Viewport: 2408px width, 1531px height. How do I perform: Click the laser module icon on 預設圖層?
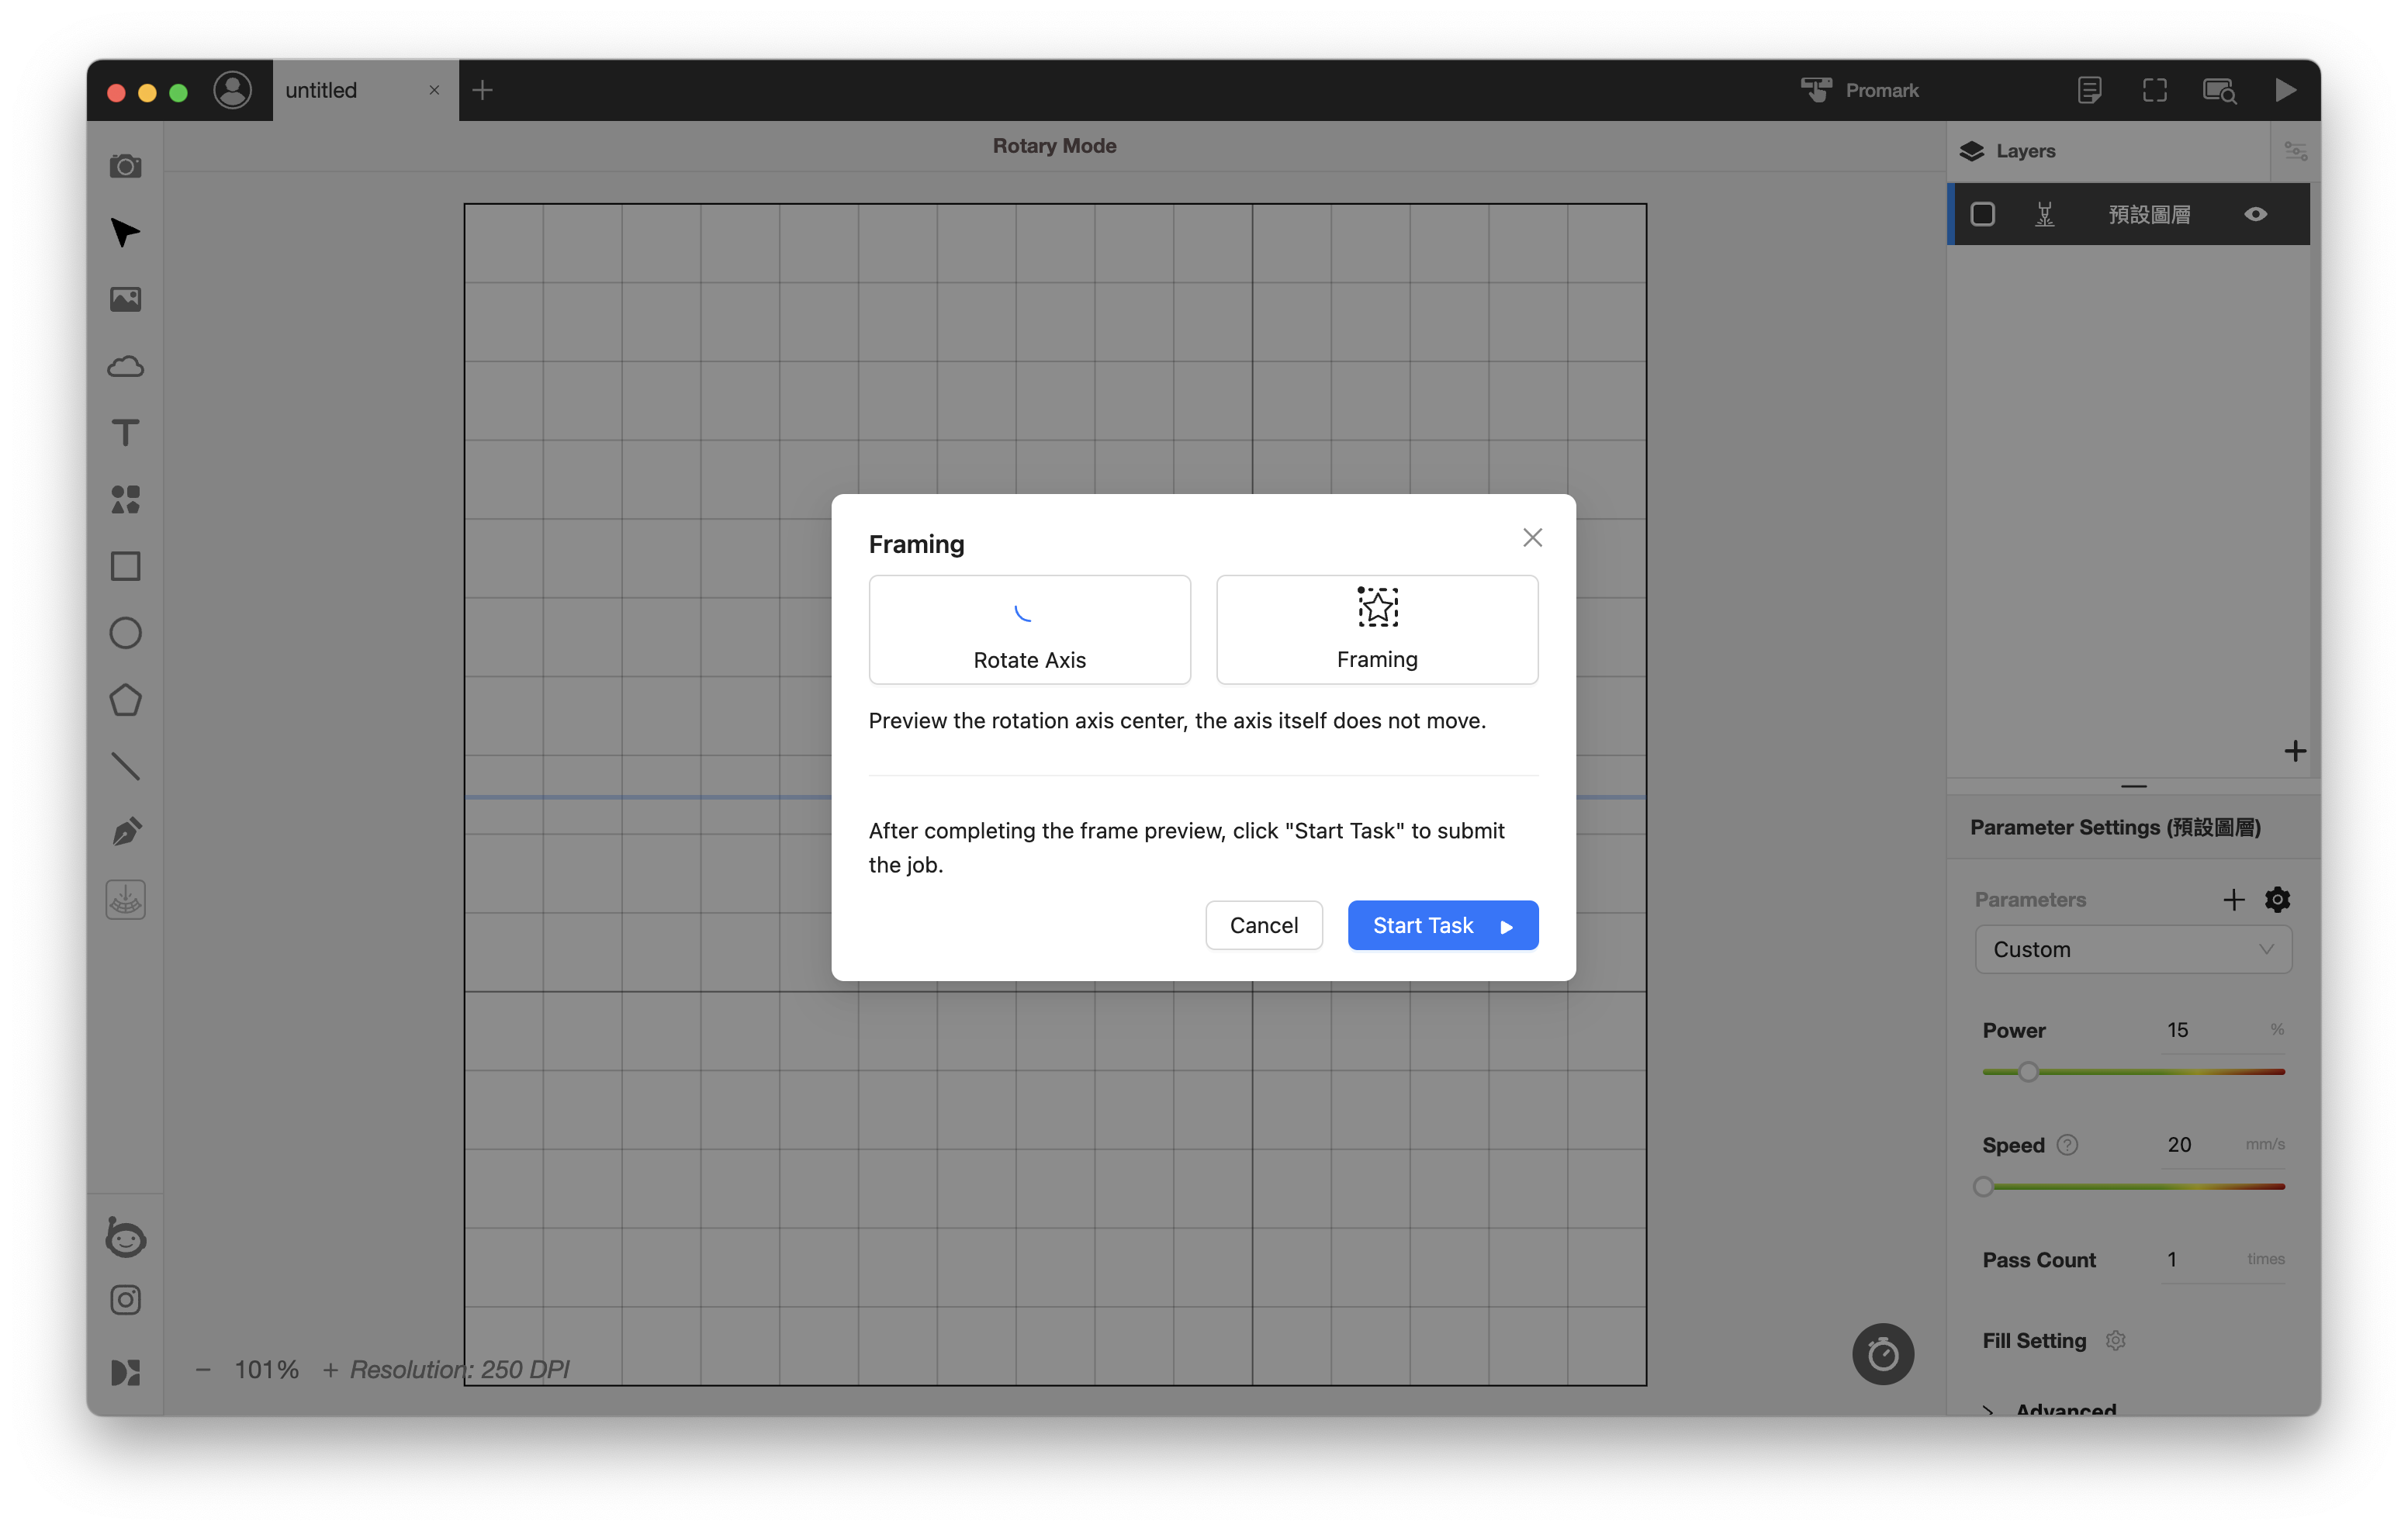(x=2045, y=214)
